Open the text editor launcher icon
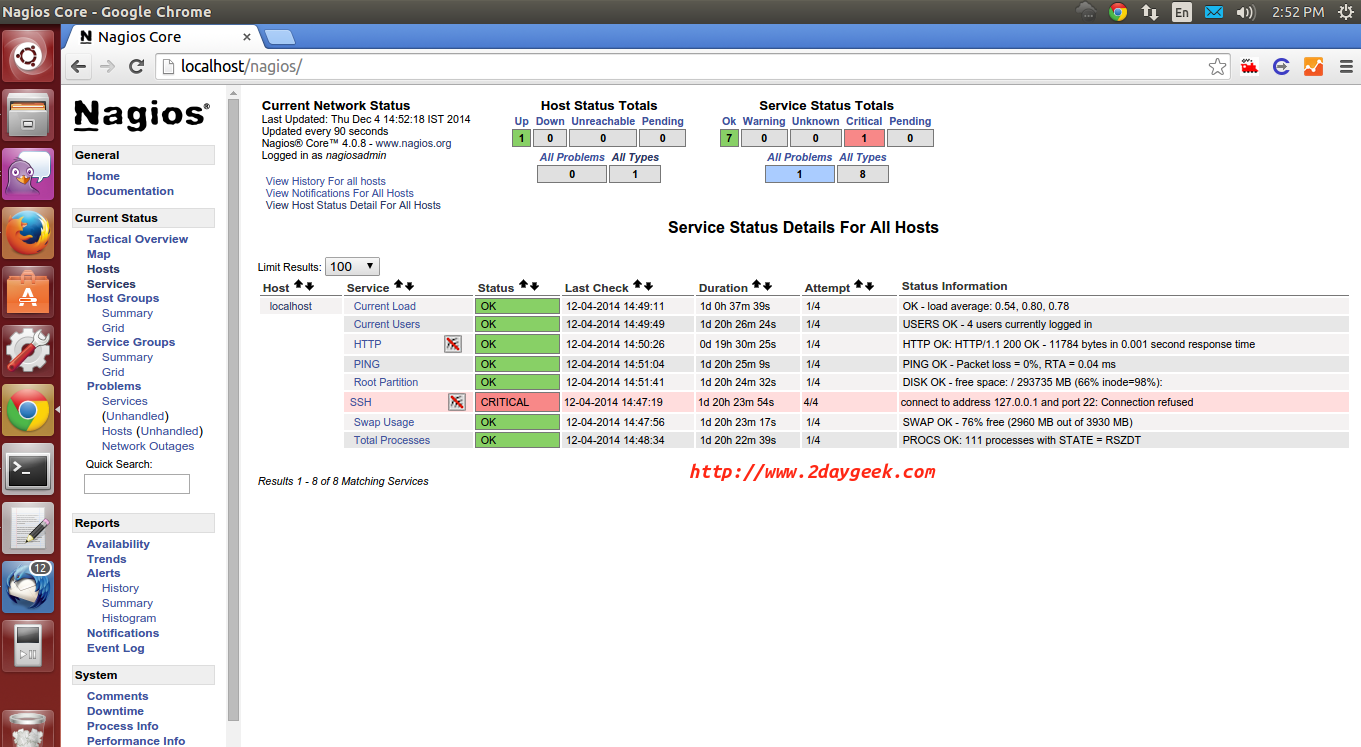Image resolution: width=1361 pixels, height=747 pixels. tap(28, 528)
